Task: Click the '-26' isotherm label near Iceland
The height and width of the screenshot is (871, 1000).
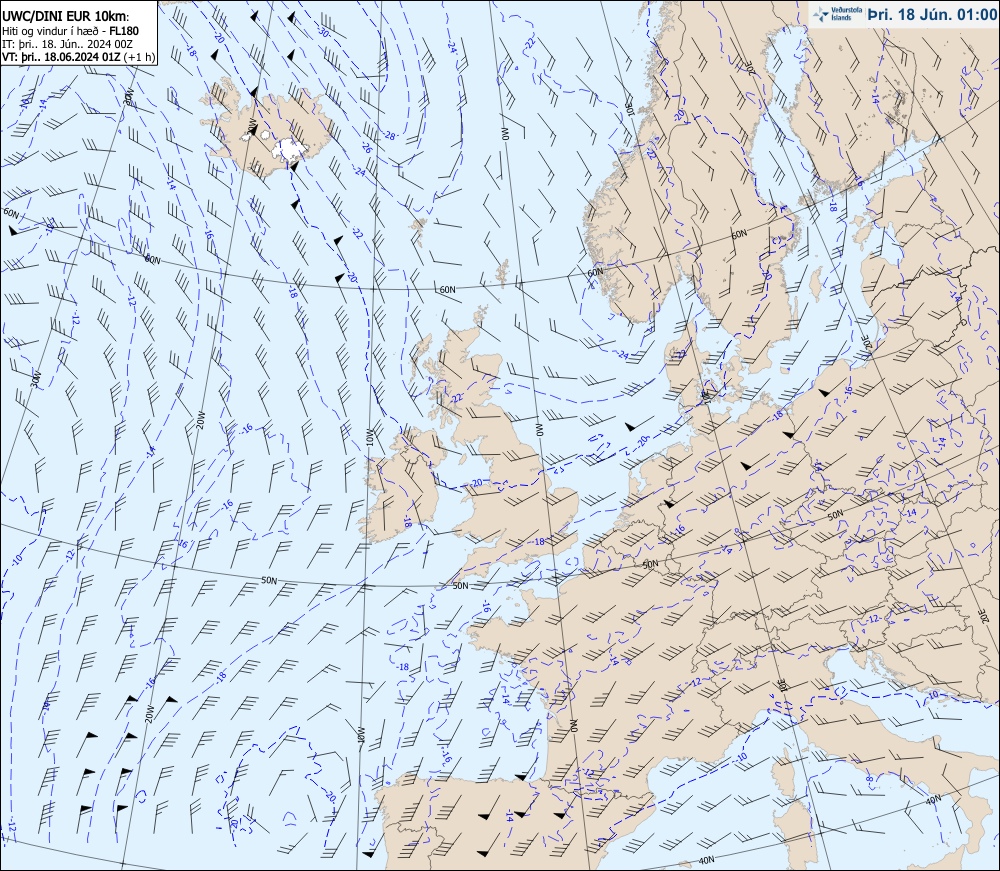Action: 366,149
